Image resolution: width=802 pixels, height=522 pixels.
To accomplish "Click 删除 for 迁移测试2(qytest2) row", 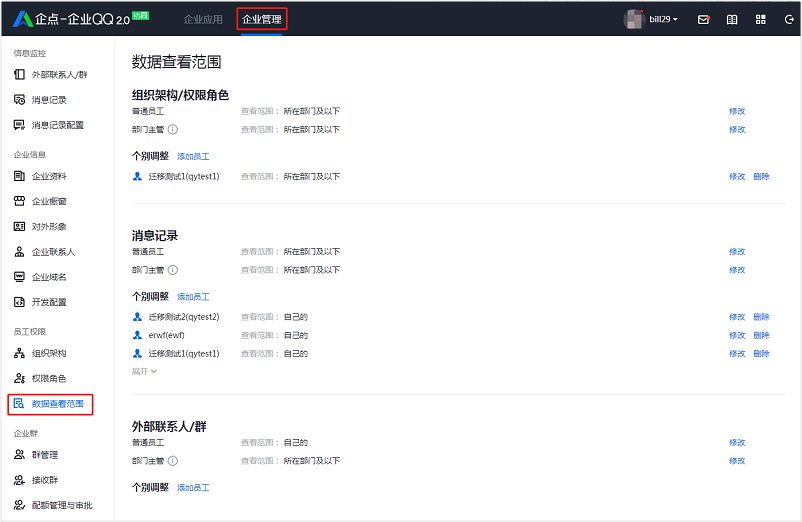I will [x=762, y=317].
